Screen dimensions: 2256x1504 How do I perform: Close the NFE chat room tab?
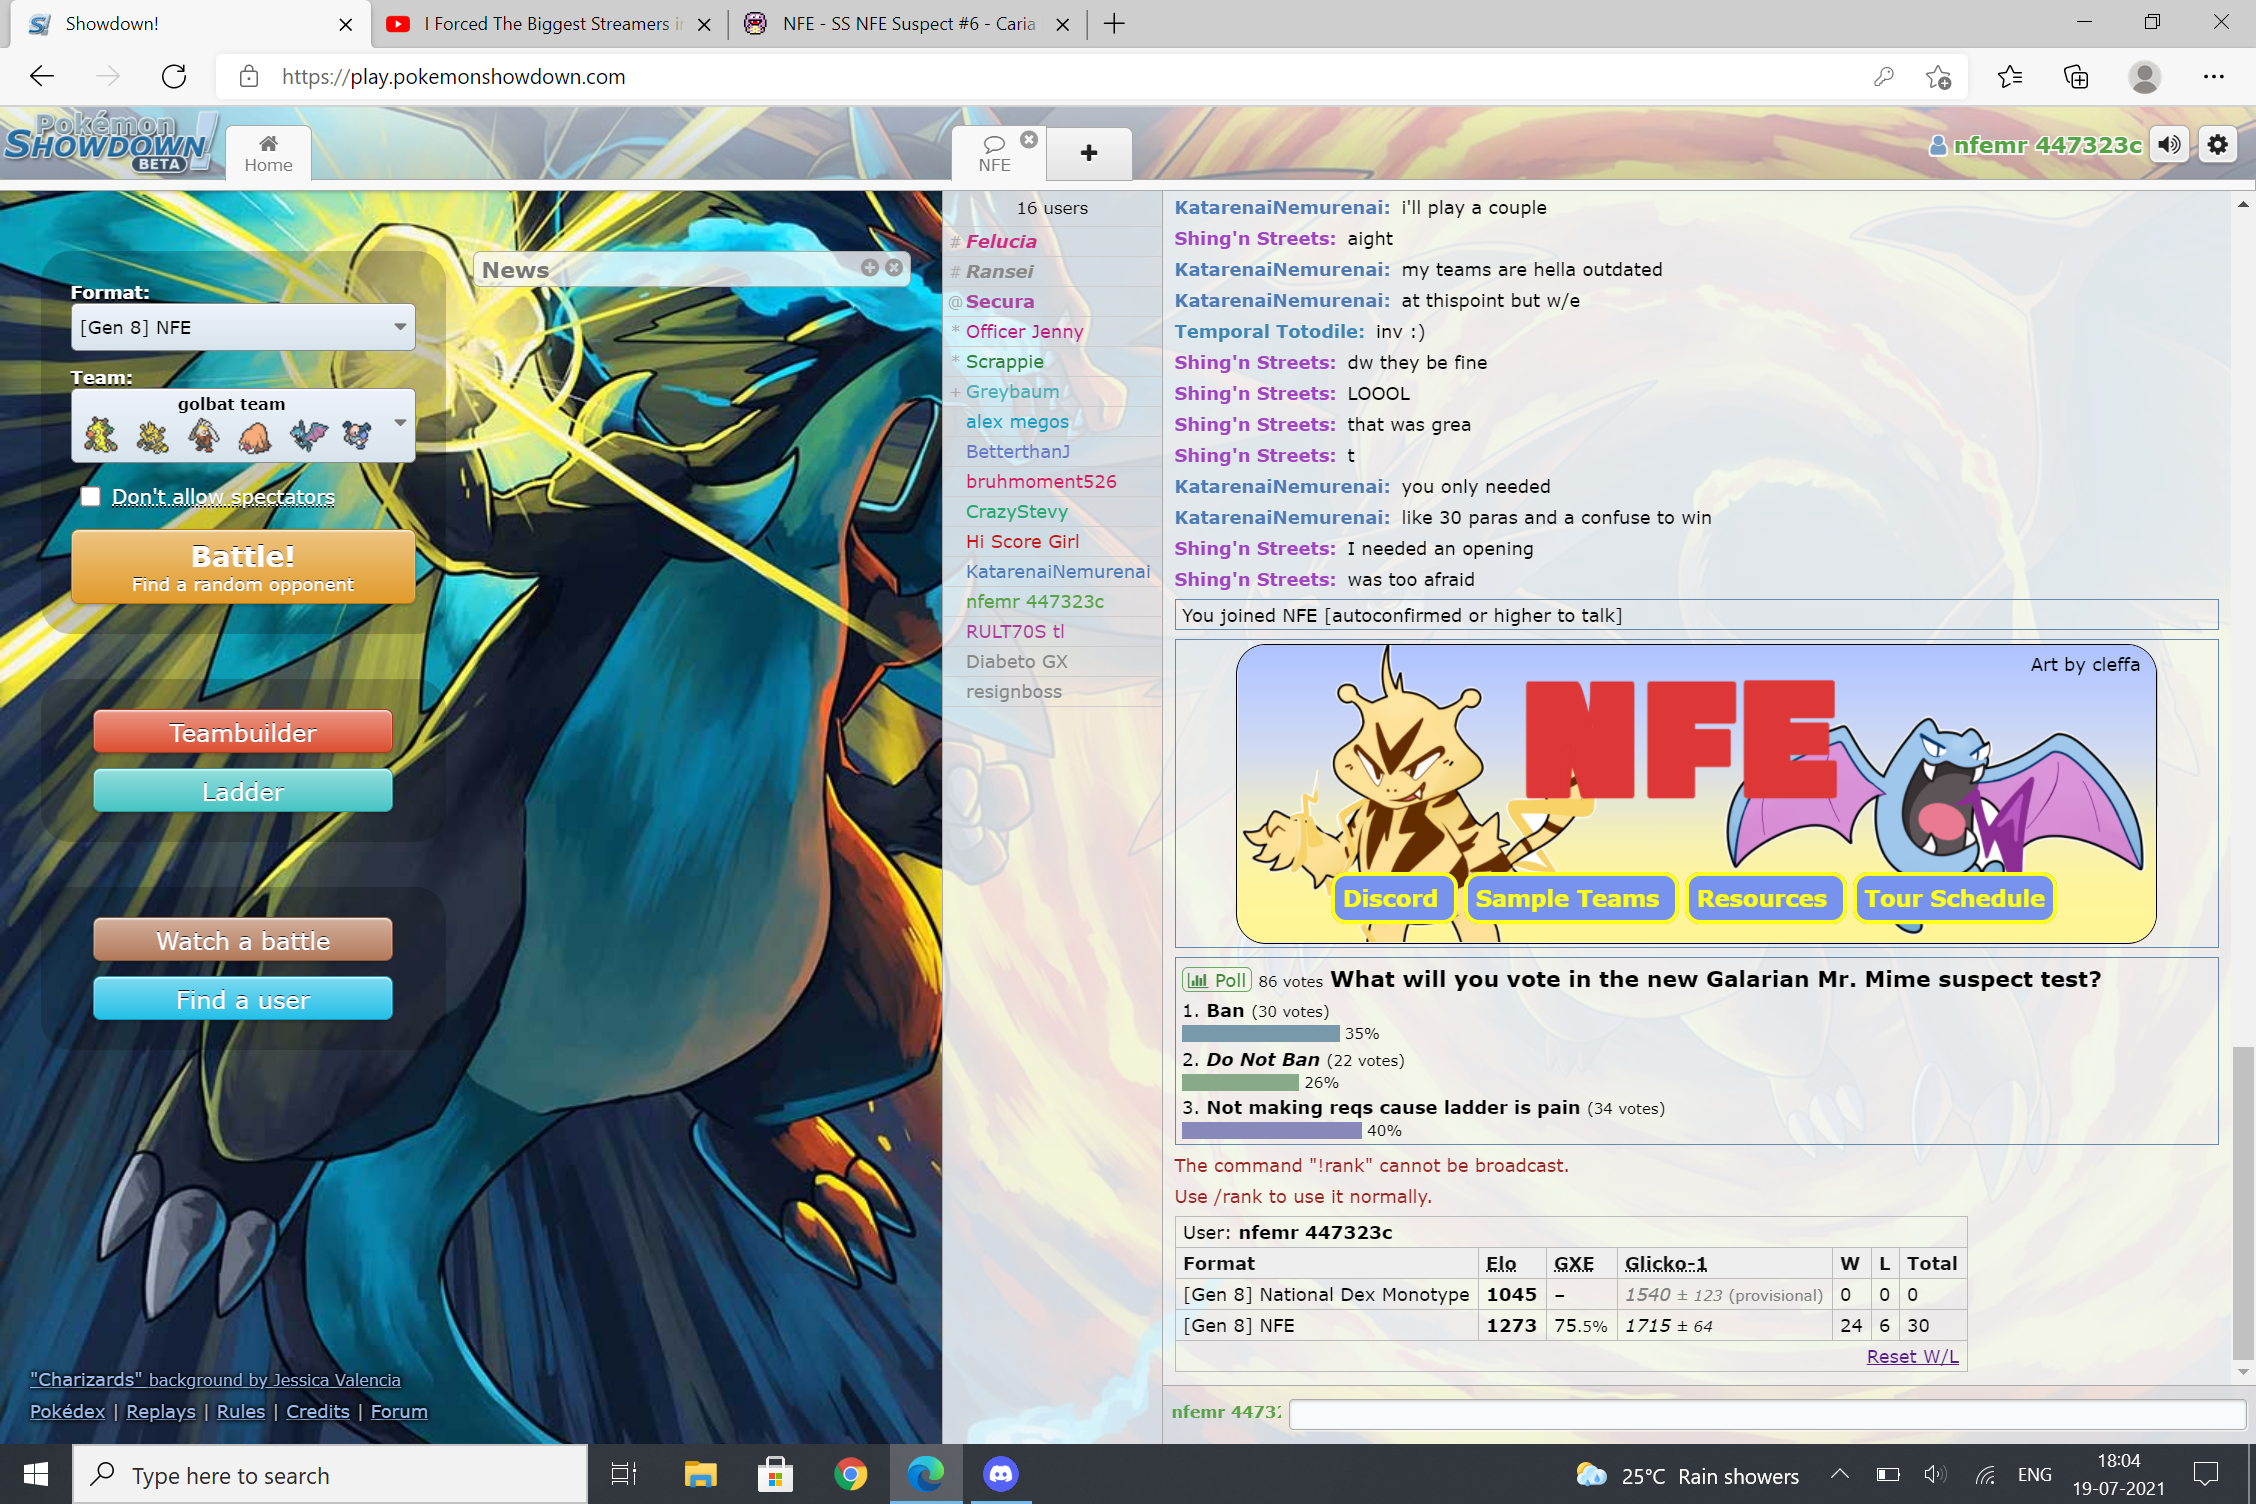pyautogui.click(x=1028, y=140)
